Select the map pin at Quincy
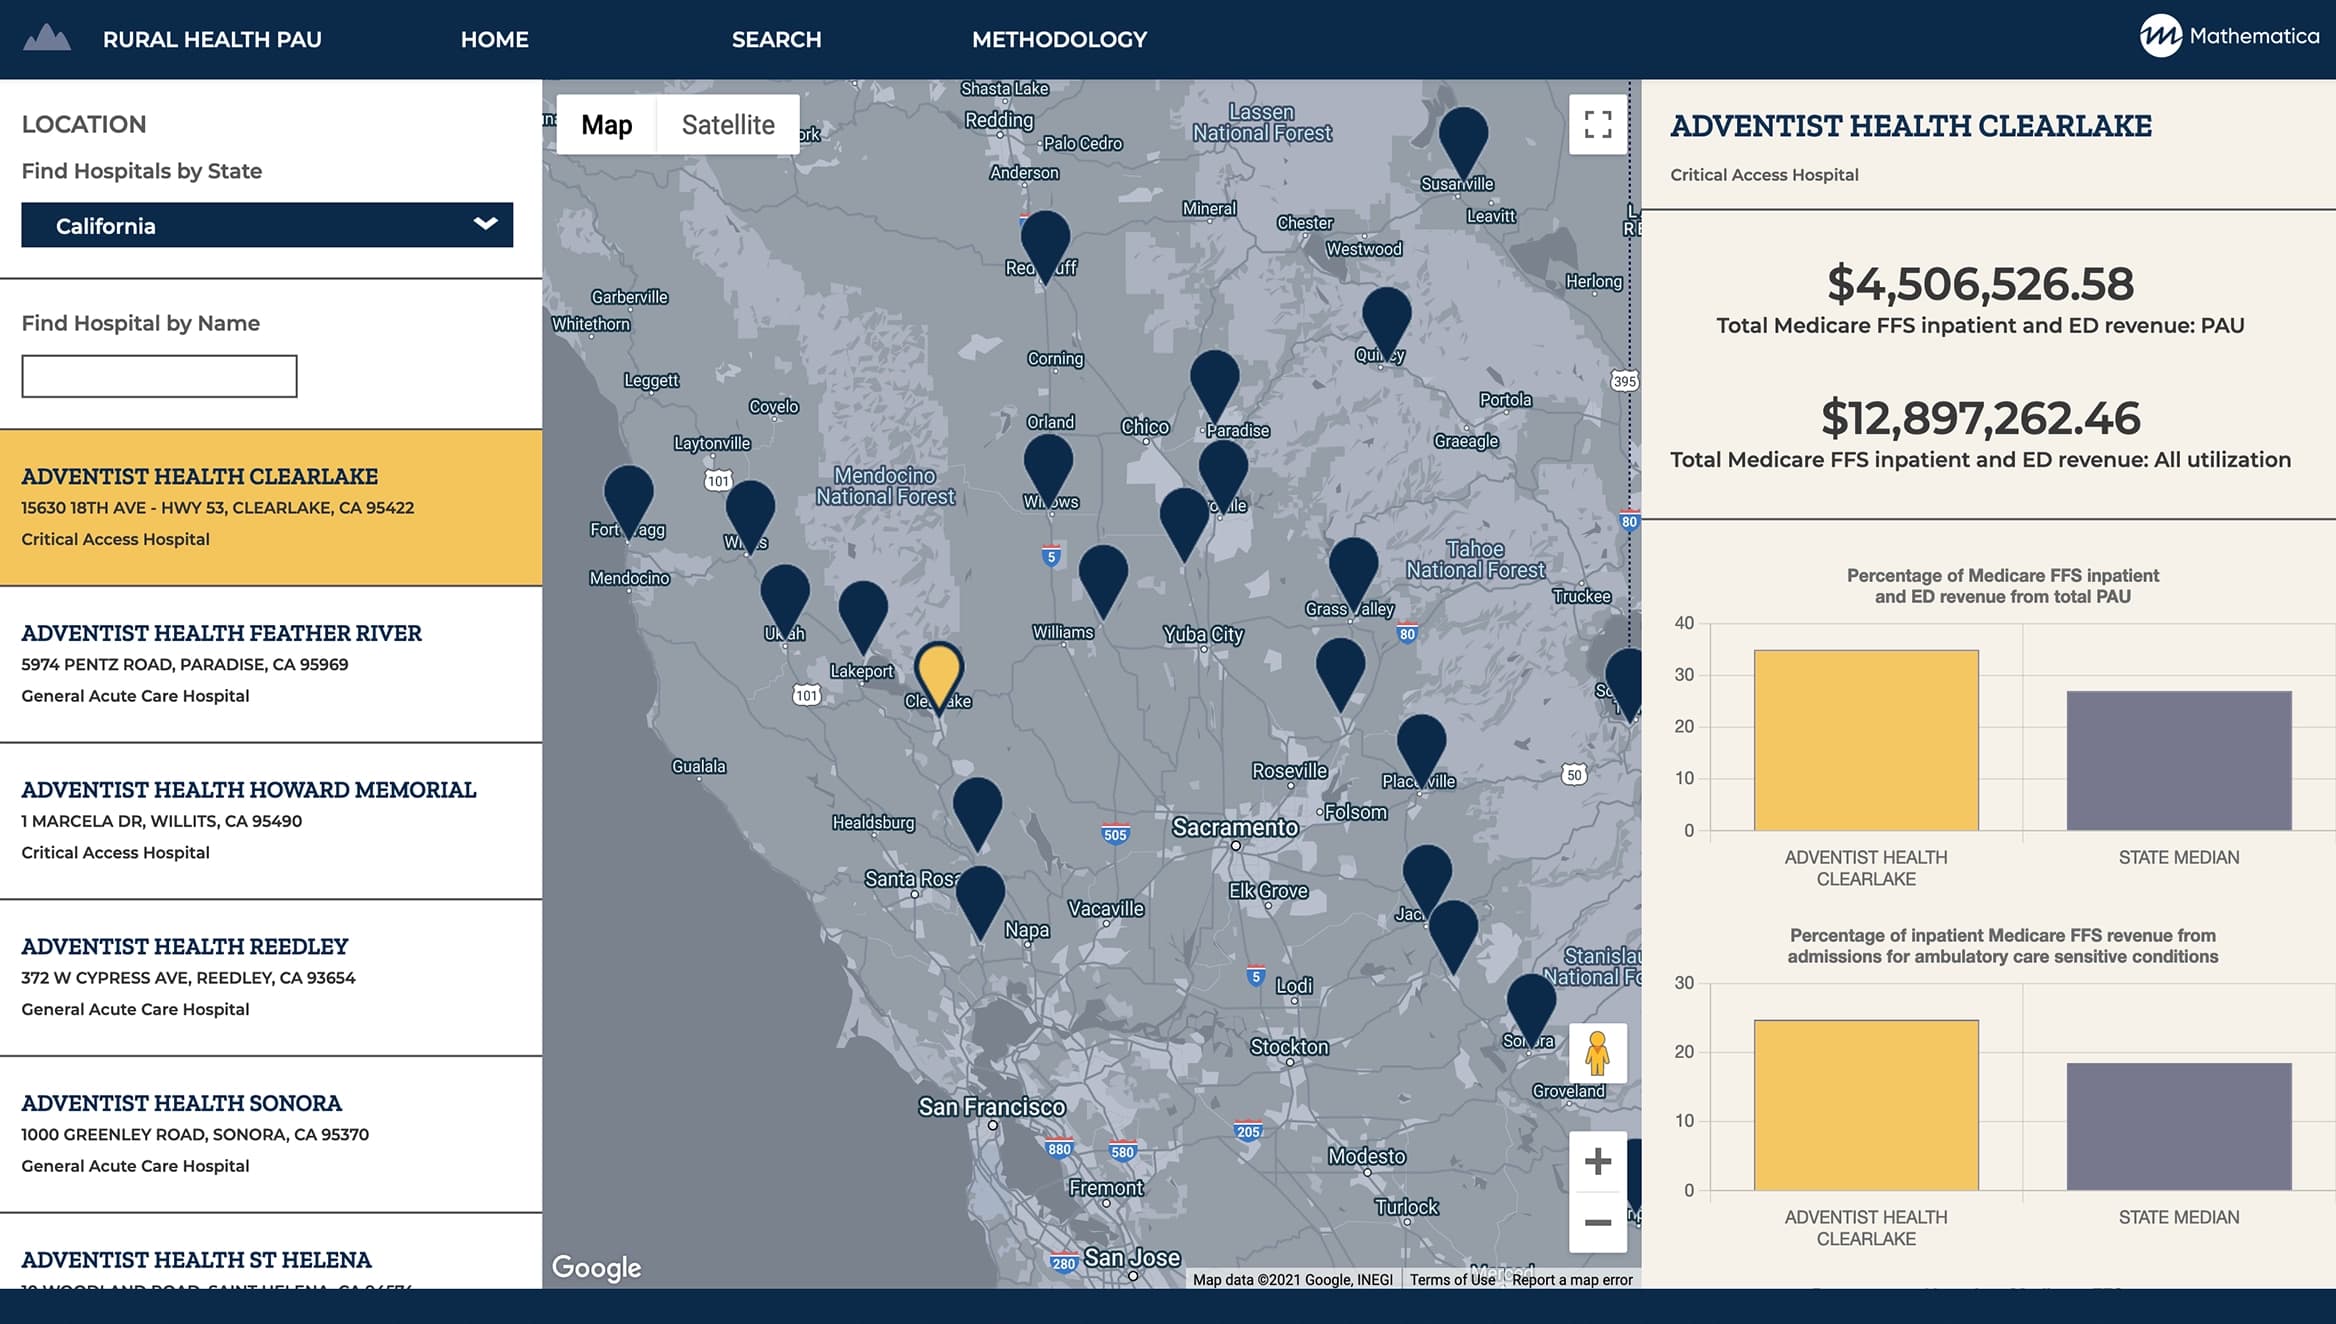 (x=1387, y=320)
